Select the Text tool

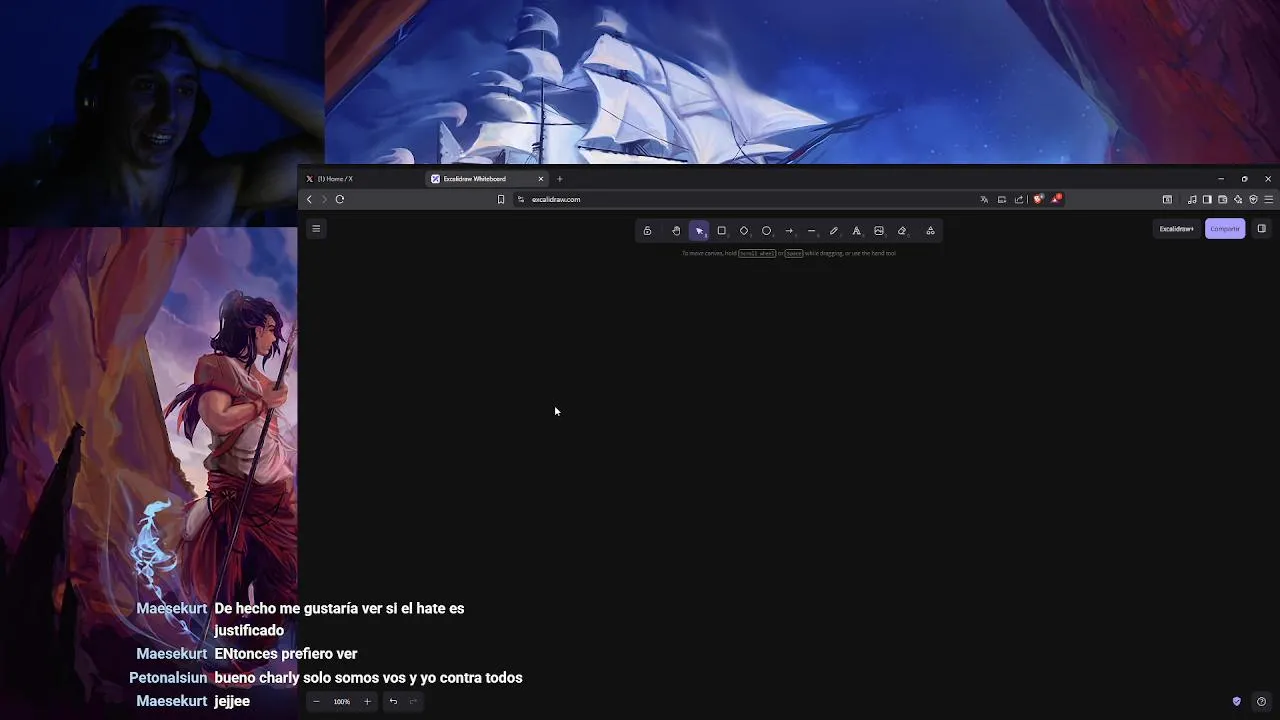856,231
